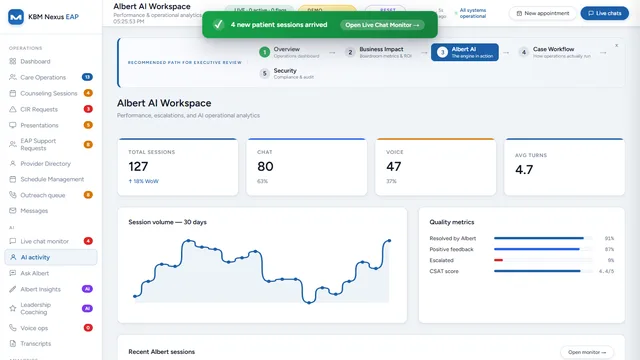Click the Voice ops phone icon

tap(13, 328)
